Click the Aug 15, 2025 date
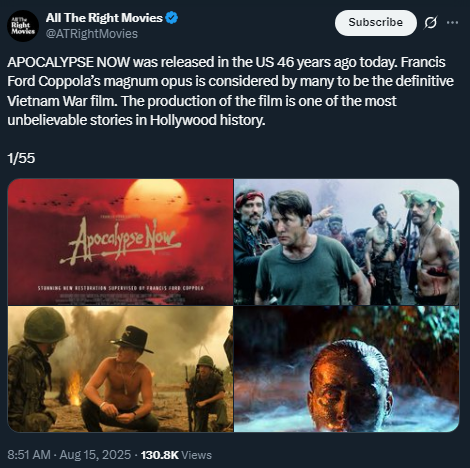470x468 pixels. (95, 455)
